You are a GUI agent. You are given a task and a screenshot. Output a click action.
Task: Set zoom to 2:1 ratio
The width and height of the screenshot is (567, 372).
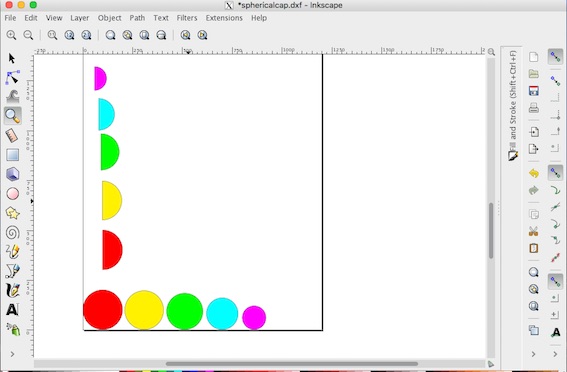[86, 35]
